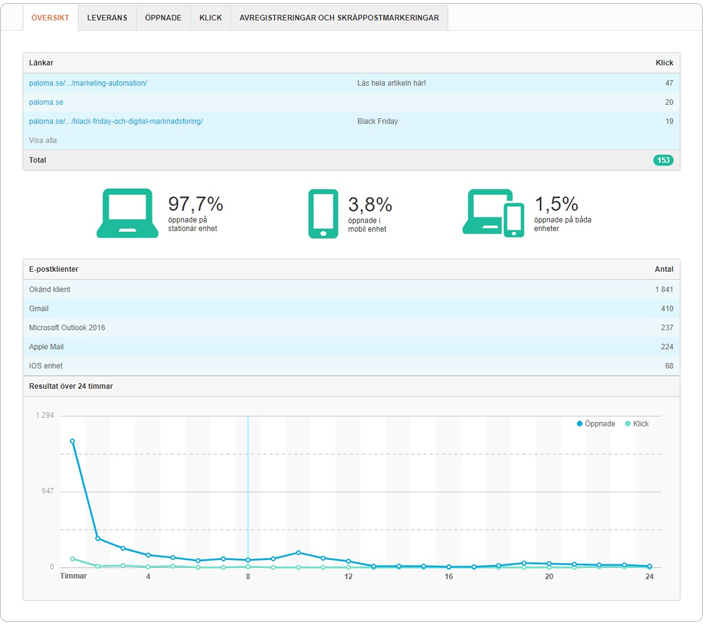Click the 'öppnade i mobil enhet' label
The image size is (703, 628).
point(367,225)
